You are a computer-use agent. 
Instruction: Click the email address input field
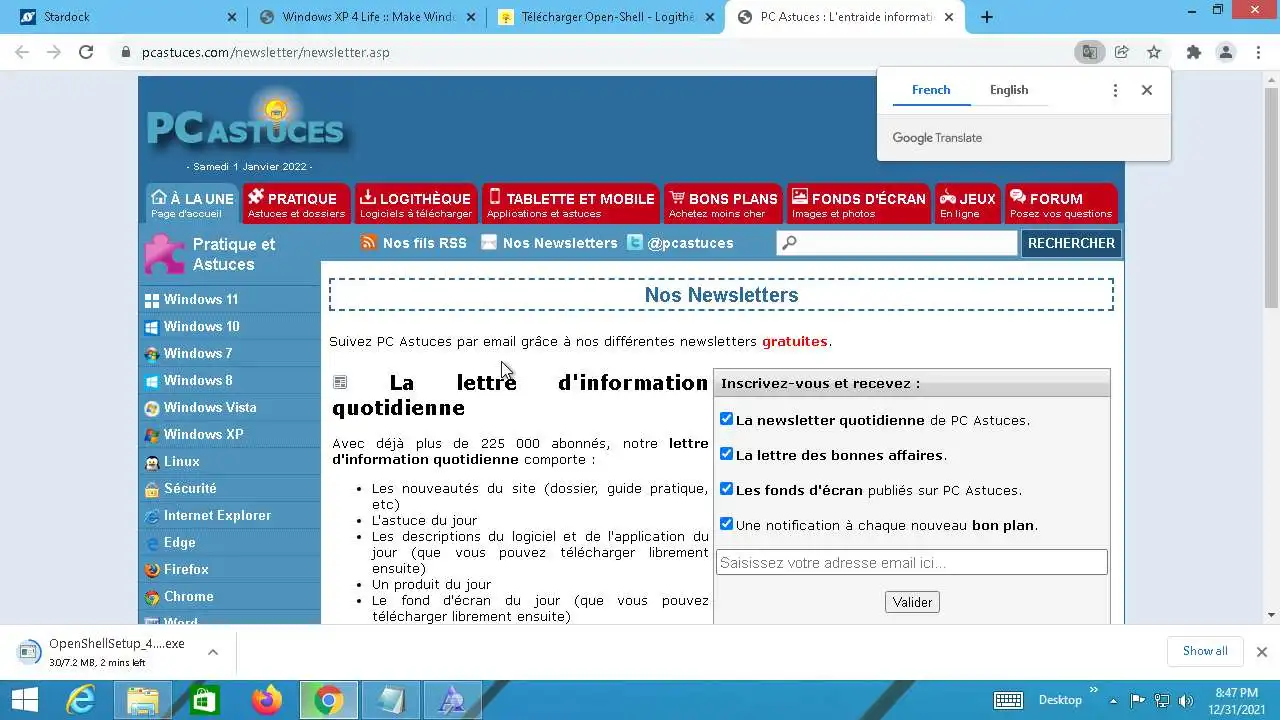coord(912,562)
